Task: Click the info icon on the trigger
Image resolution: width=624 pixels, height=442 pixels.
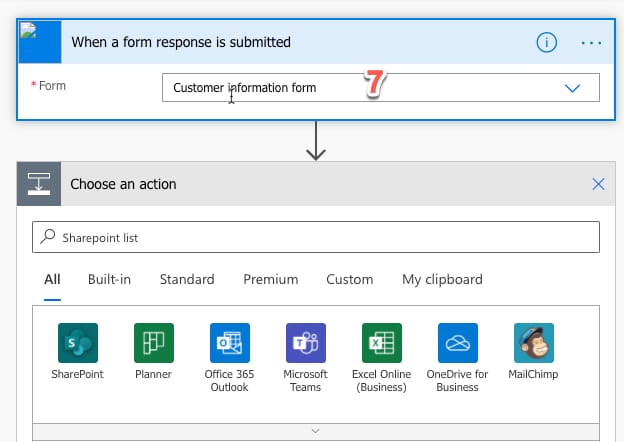Action: click(x=546, y=42)
